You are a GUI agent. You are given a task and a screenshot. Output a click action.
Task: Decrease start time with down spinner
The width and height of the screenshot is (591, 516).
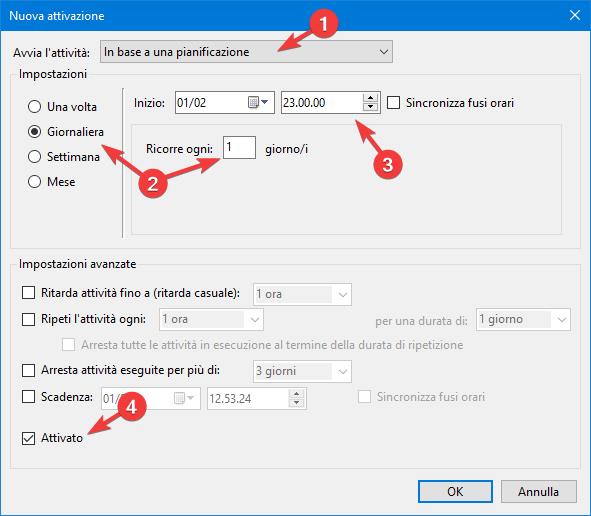click(371, 107)
